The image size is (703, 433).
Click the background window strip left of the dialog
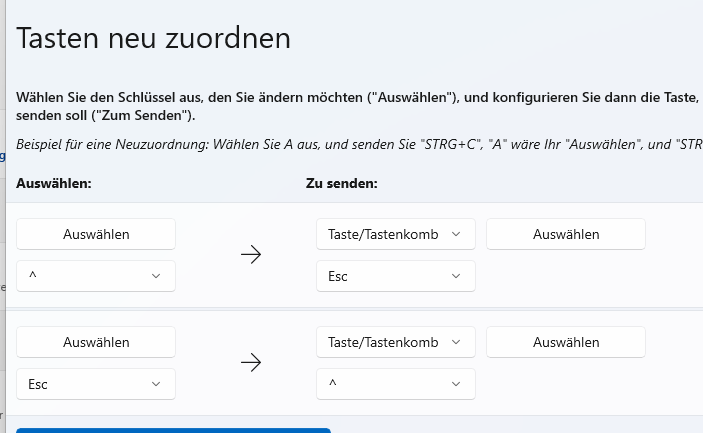click(x=3, y=250)
